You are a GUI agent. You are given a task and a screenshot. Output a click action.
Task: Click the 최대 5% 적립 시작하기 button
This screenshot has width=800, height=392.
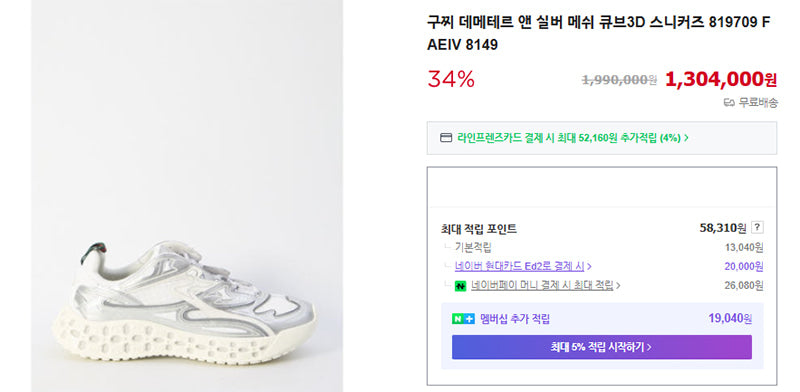pyautogui.click(x=602, y=347)
